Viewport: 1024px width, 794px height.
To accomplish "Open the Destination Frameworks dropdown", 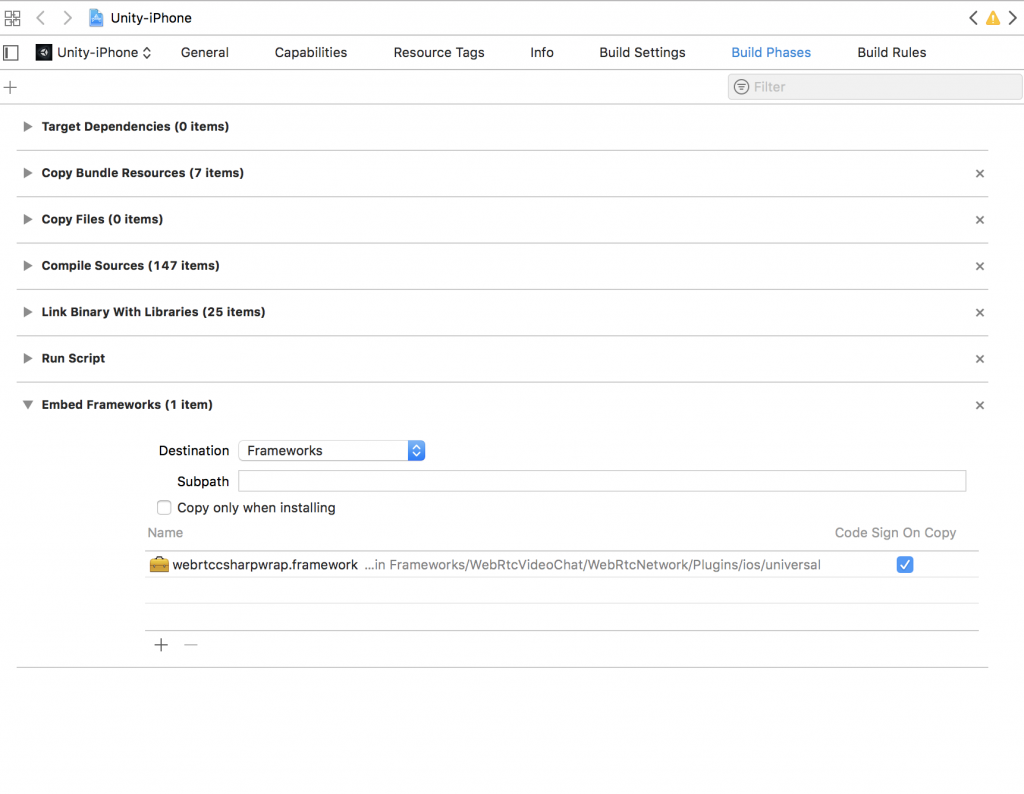I will (333, 451).
